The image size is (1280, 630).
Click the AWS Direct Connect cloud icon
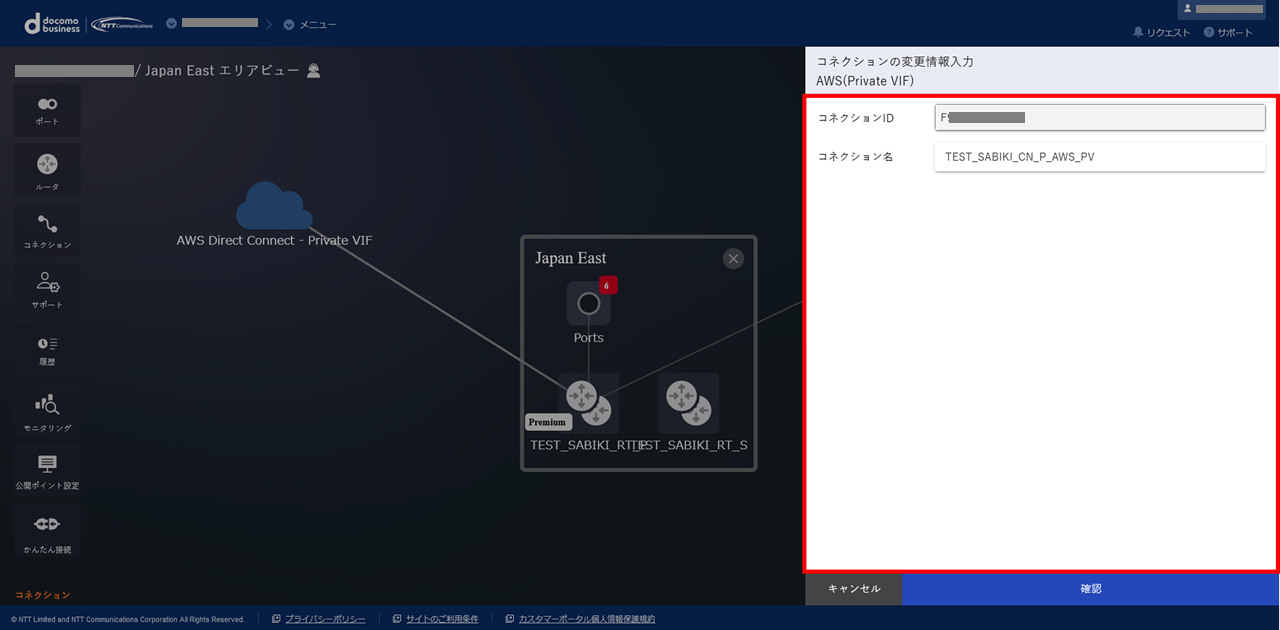[x=273, y=206]
